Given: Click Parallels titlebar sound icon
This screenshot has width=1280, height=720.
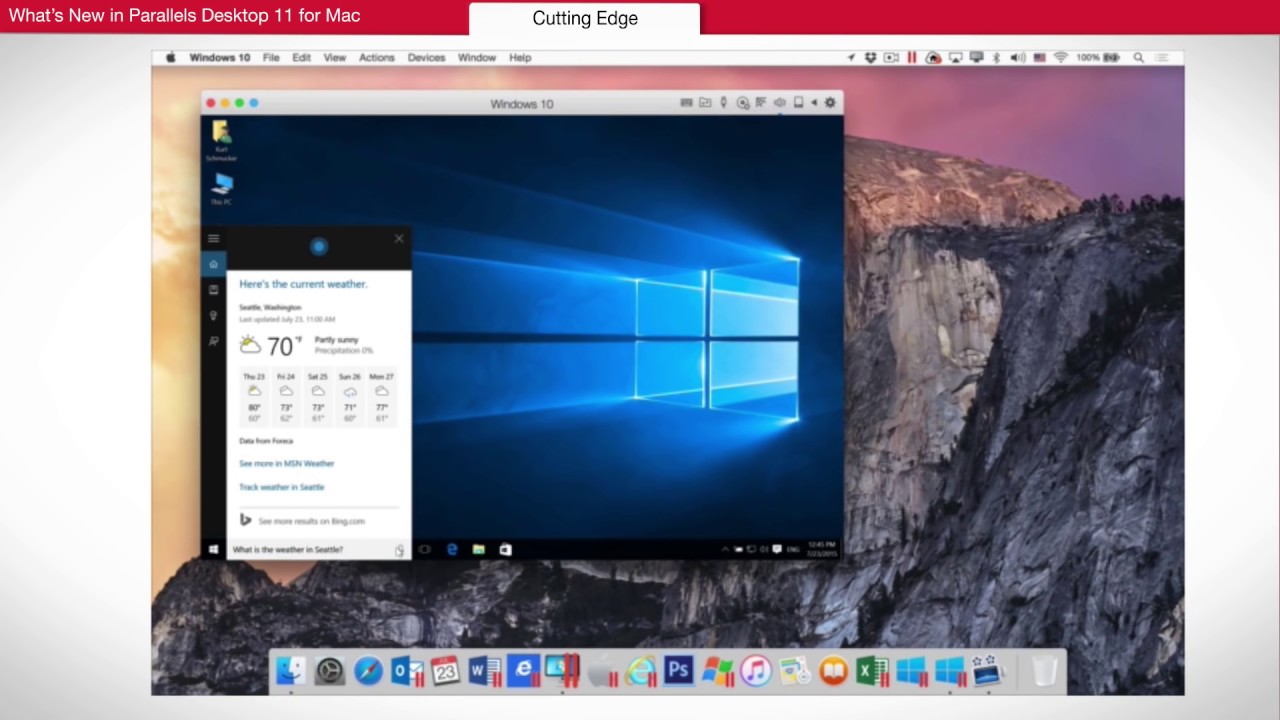Looking at the screenshot, I should pyautogui.click(x=779, y=103).
